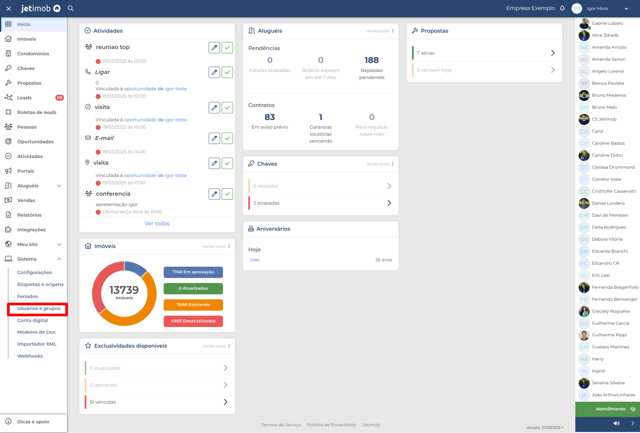Open the search magnifier in top bar
This screenshot has width=640, height=433.
(71, 8)
